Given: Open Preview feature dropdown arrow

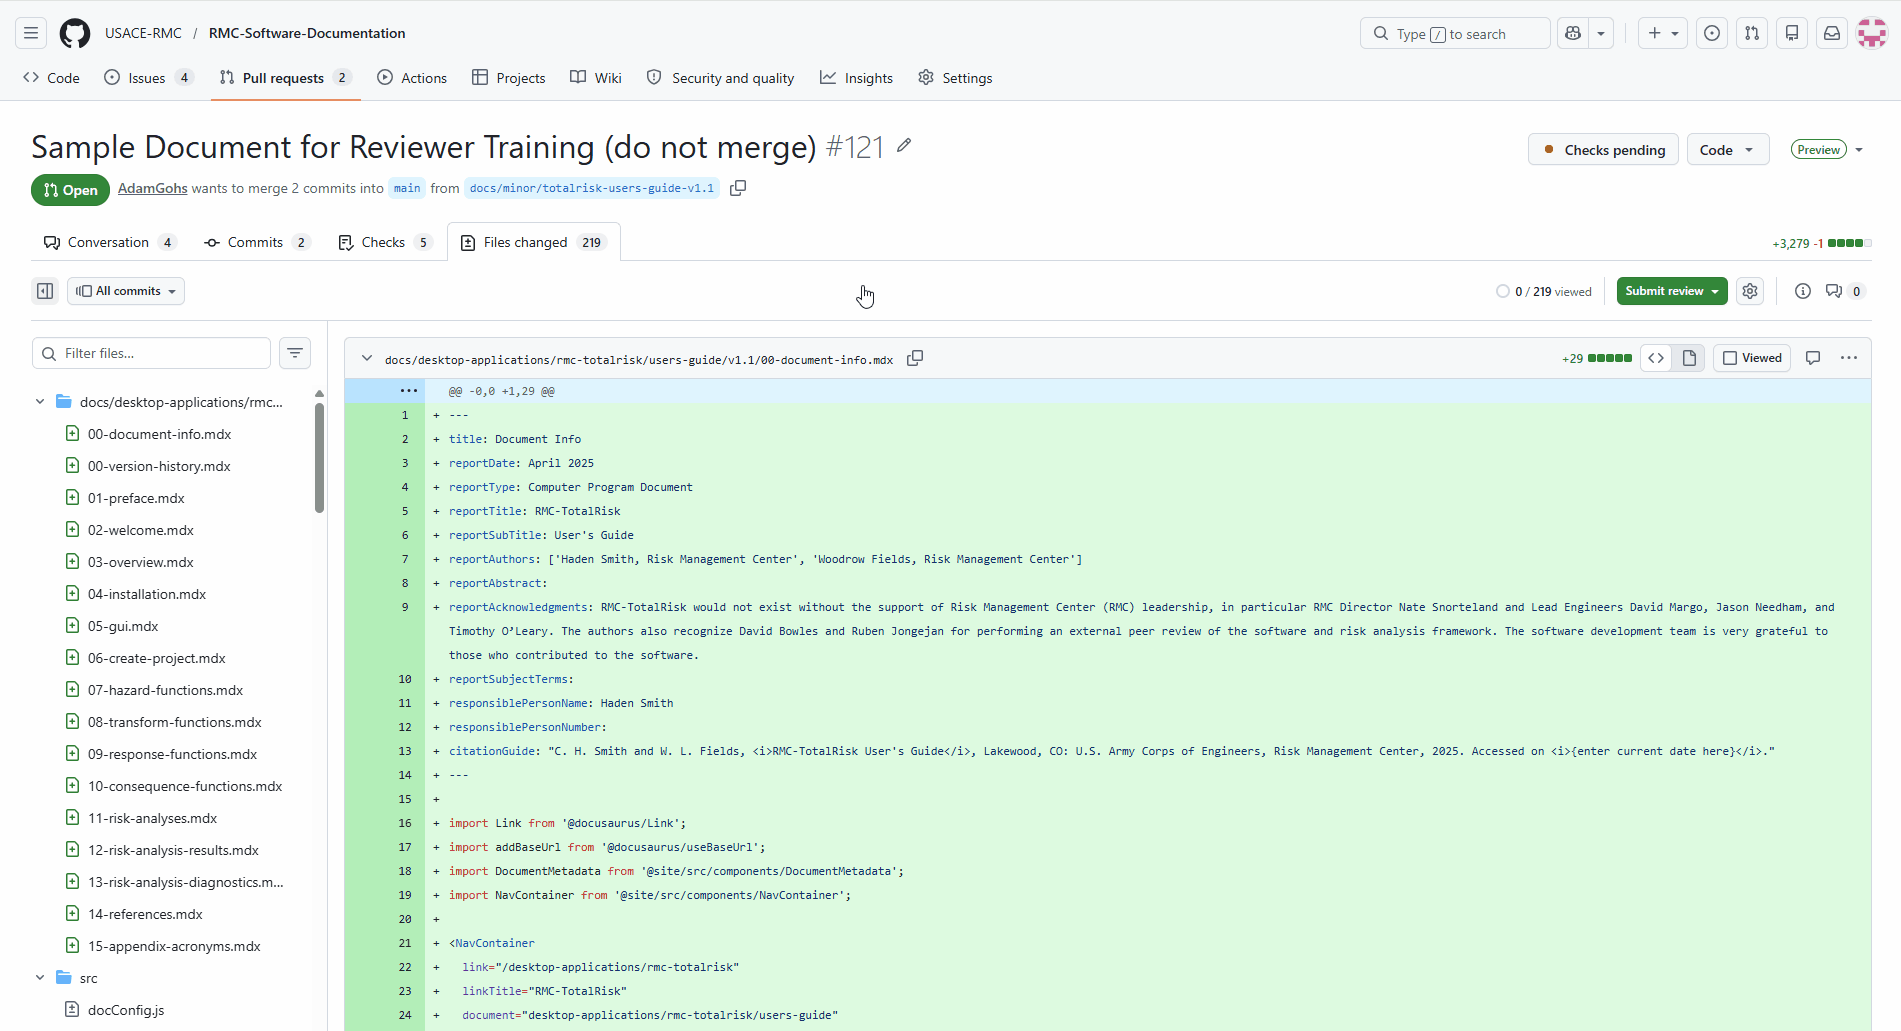Looking at the screenshot, I should pyautogui.click(x=1859, y=150).
